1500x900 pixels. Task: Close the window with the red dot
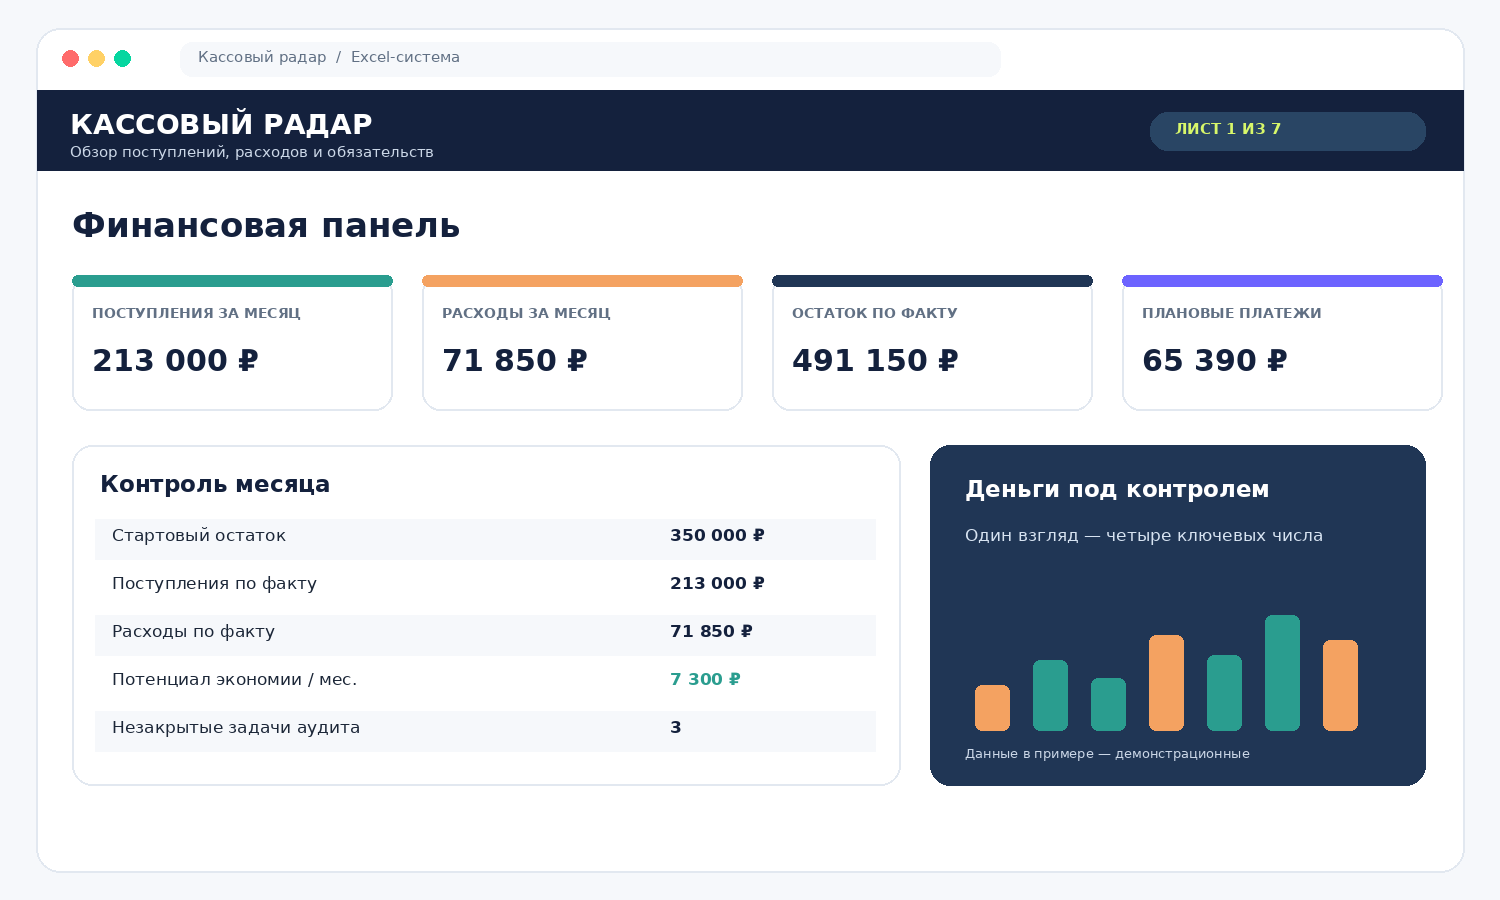[x=70, y=58]
